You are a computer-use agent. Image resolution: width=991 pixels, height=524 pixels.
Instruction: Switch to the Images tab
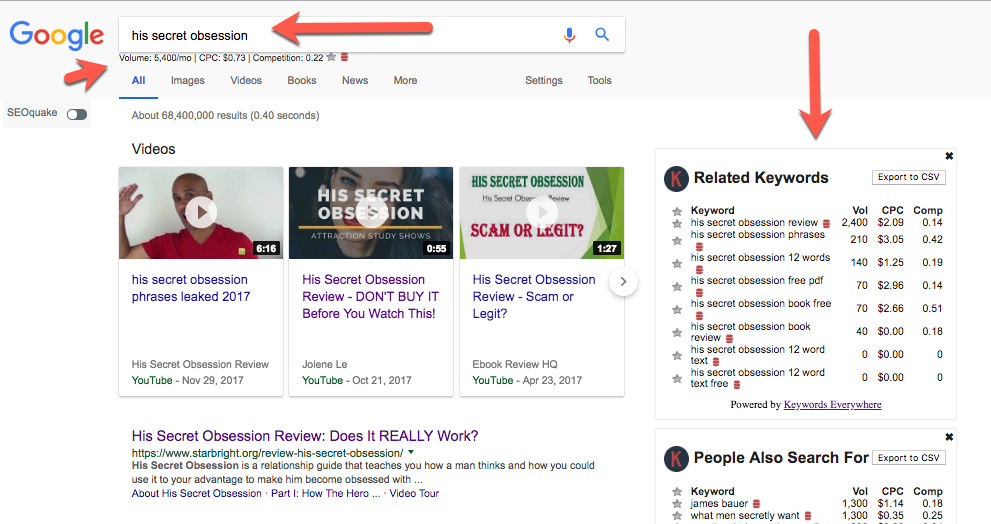click(188, 80)
